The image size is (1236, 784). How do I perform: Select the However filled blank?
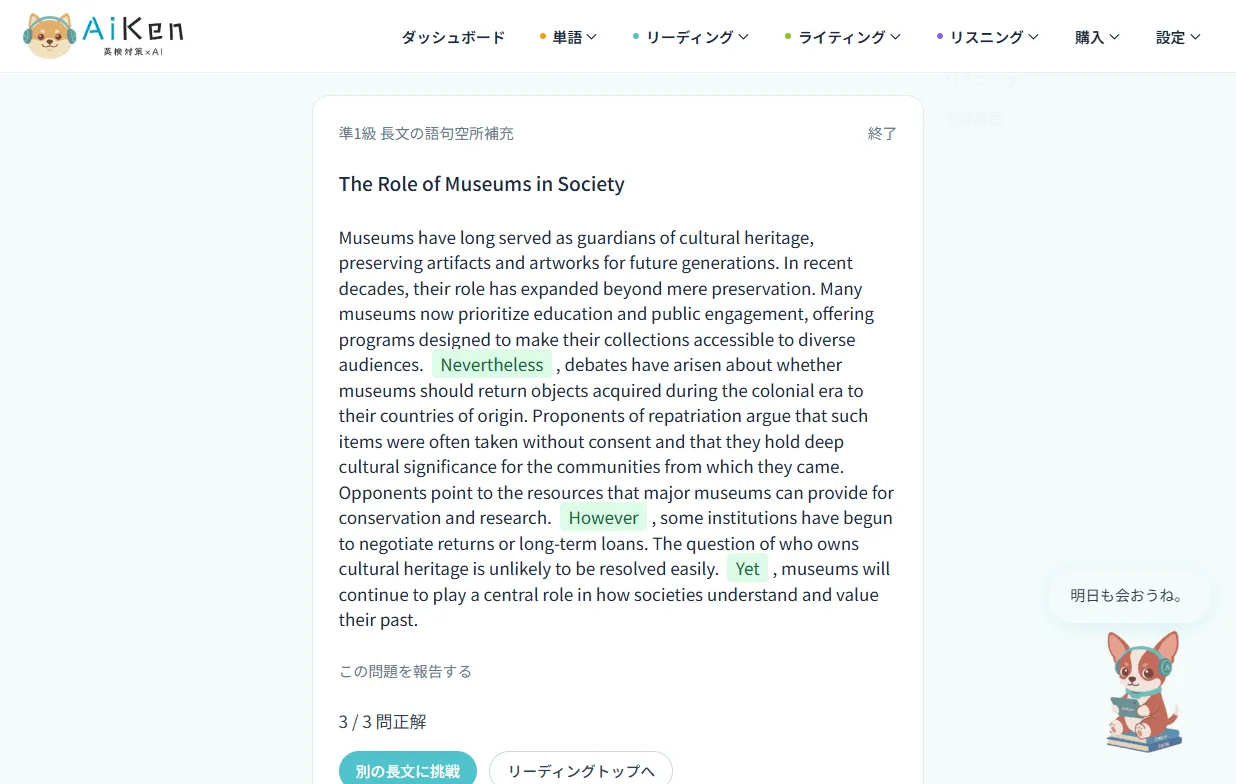[603, 518]
